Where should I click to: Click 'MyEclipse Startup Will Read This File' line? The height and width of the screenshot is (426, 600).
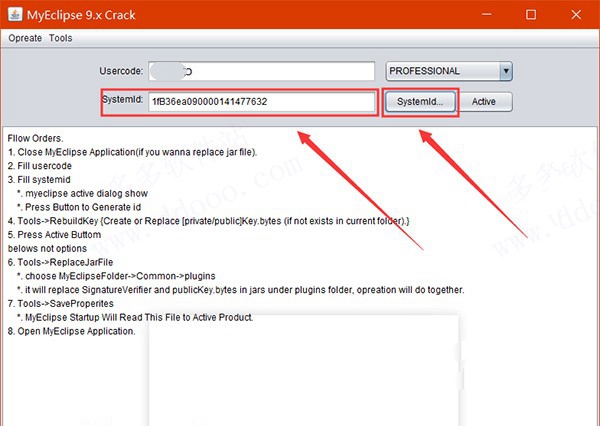[x=135, y=317]
